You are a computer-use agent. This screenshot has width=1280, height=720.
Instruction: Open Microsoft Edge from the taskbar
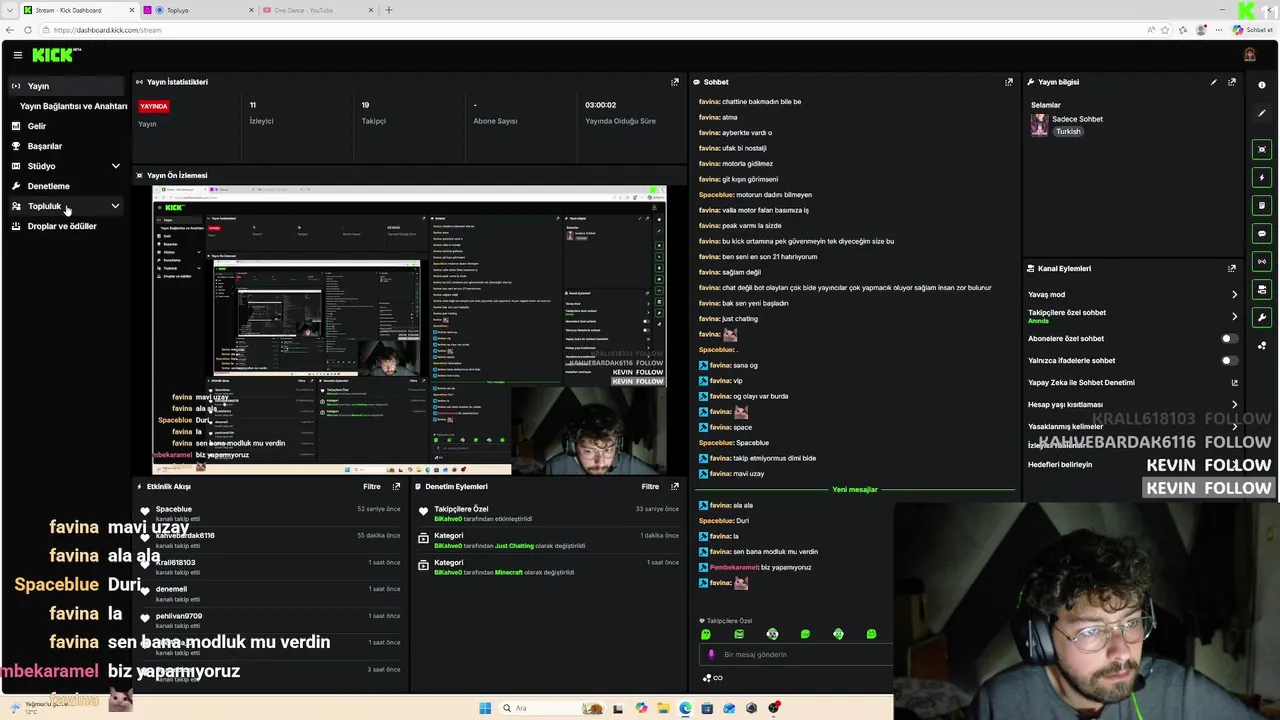pyautogui.click(x=685, y=708)
